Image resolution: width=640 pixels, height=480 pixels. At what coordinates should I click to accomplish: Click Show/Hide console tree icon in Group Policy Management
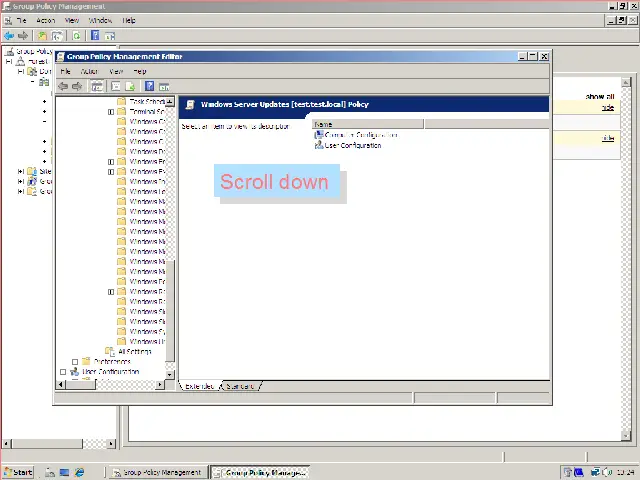click(58, 36)
